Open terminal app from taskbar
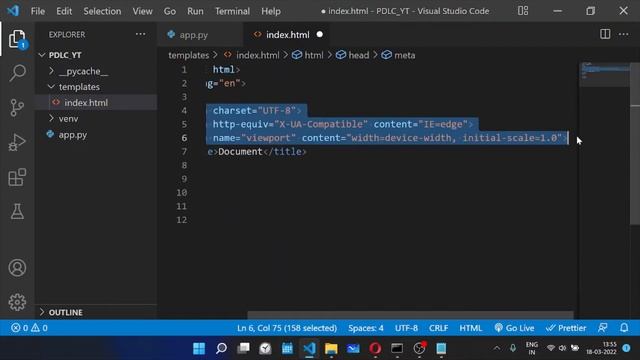640x360 pixels. pyautogui.click(x=397, y=348)
